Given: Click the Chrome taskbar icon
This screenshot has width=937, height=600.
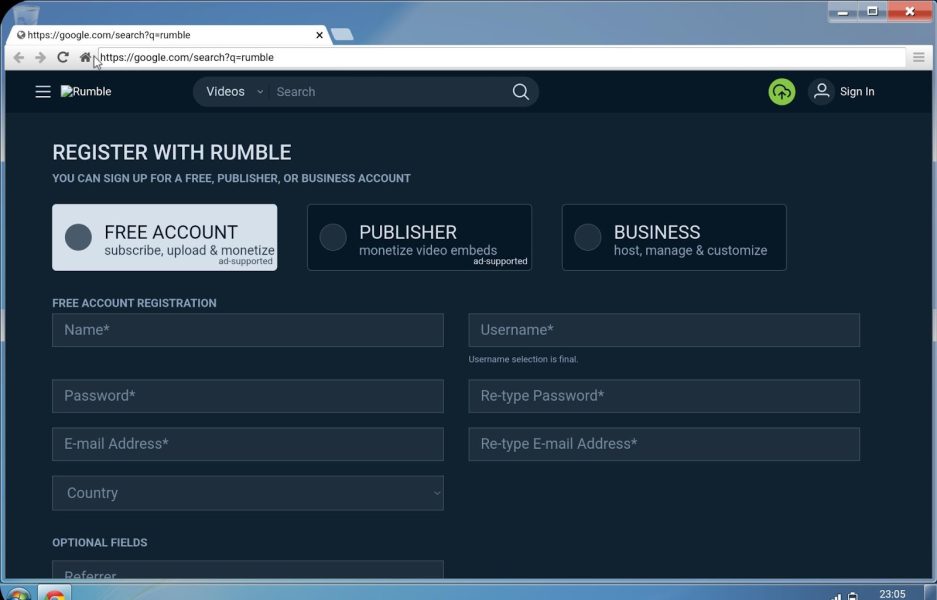Looking at the screenshot, I should tap(54, 593).
